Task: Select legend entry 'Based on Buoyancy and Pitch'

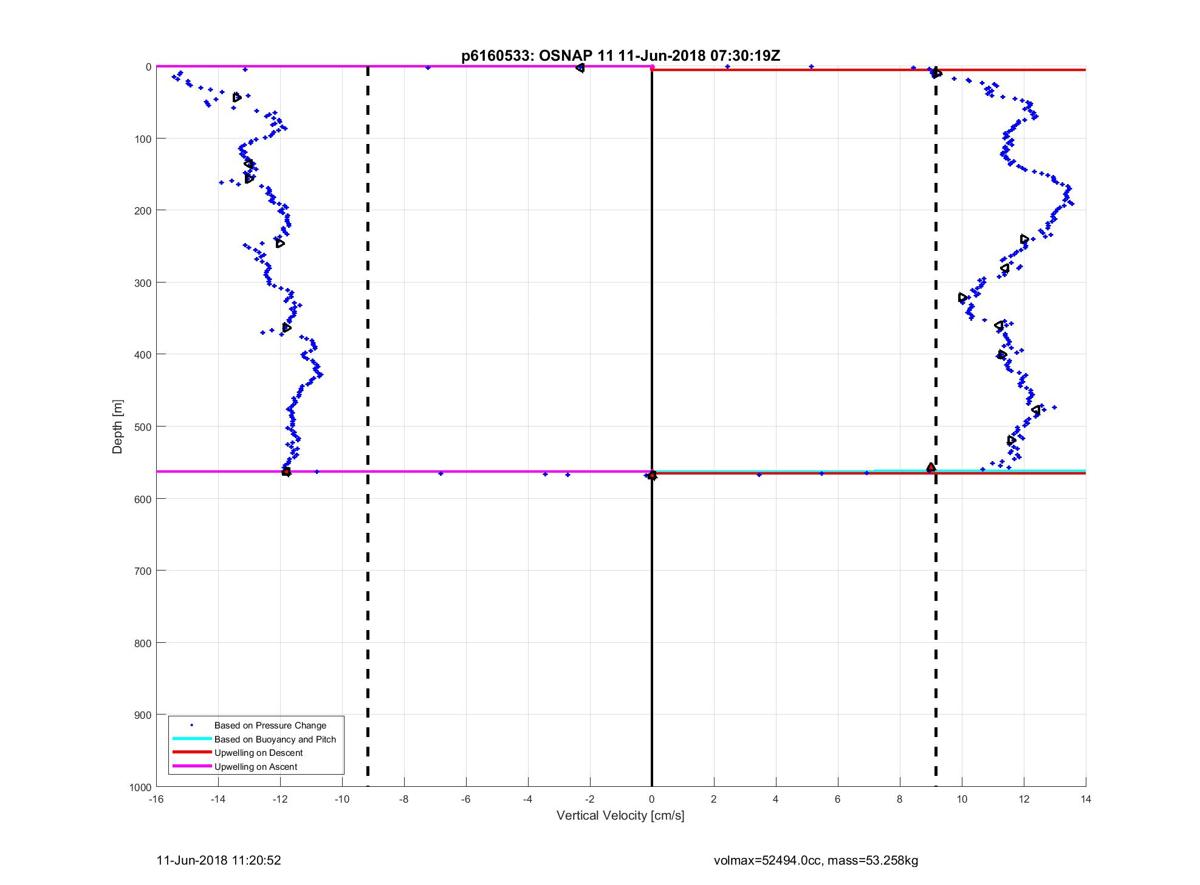Action: coord(275,739)
